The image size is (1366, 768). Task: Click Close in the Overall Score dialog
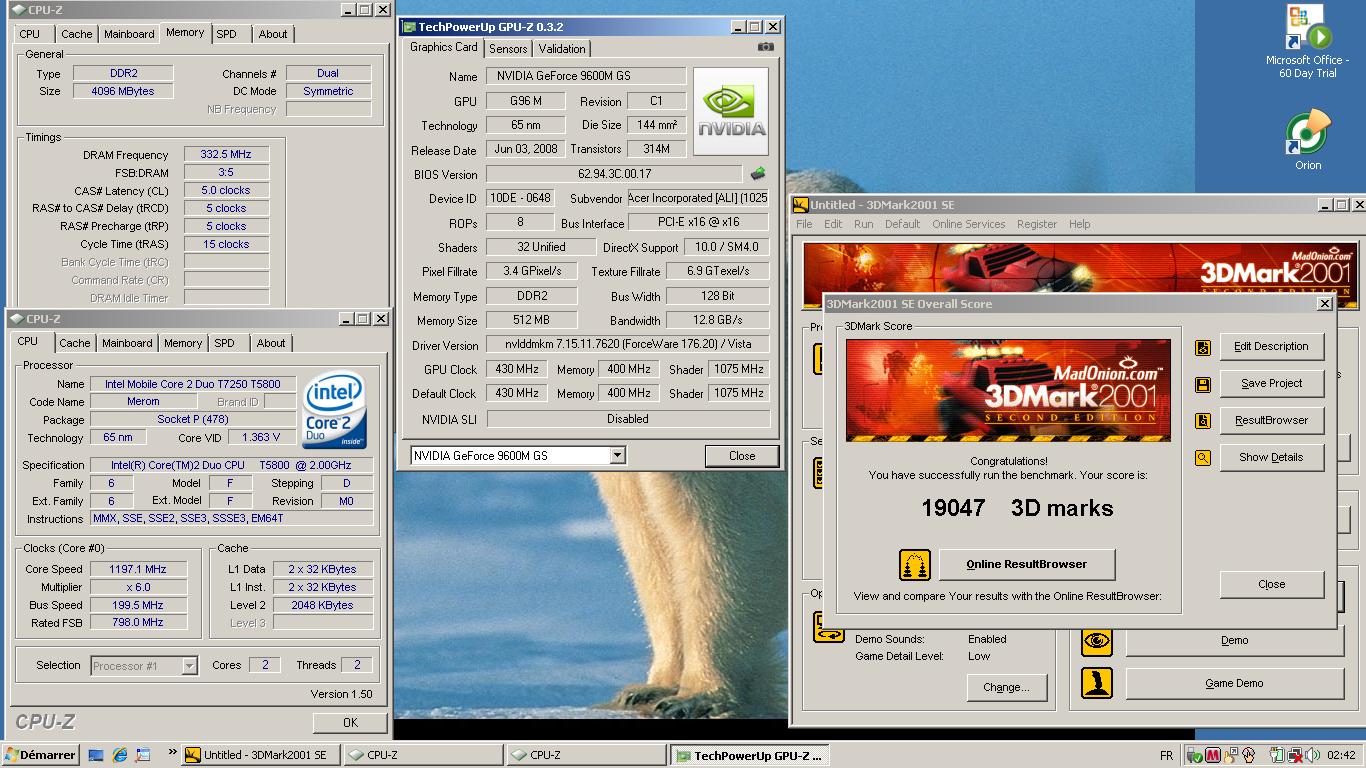(1272, 585)
